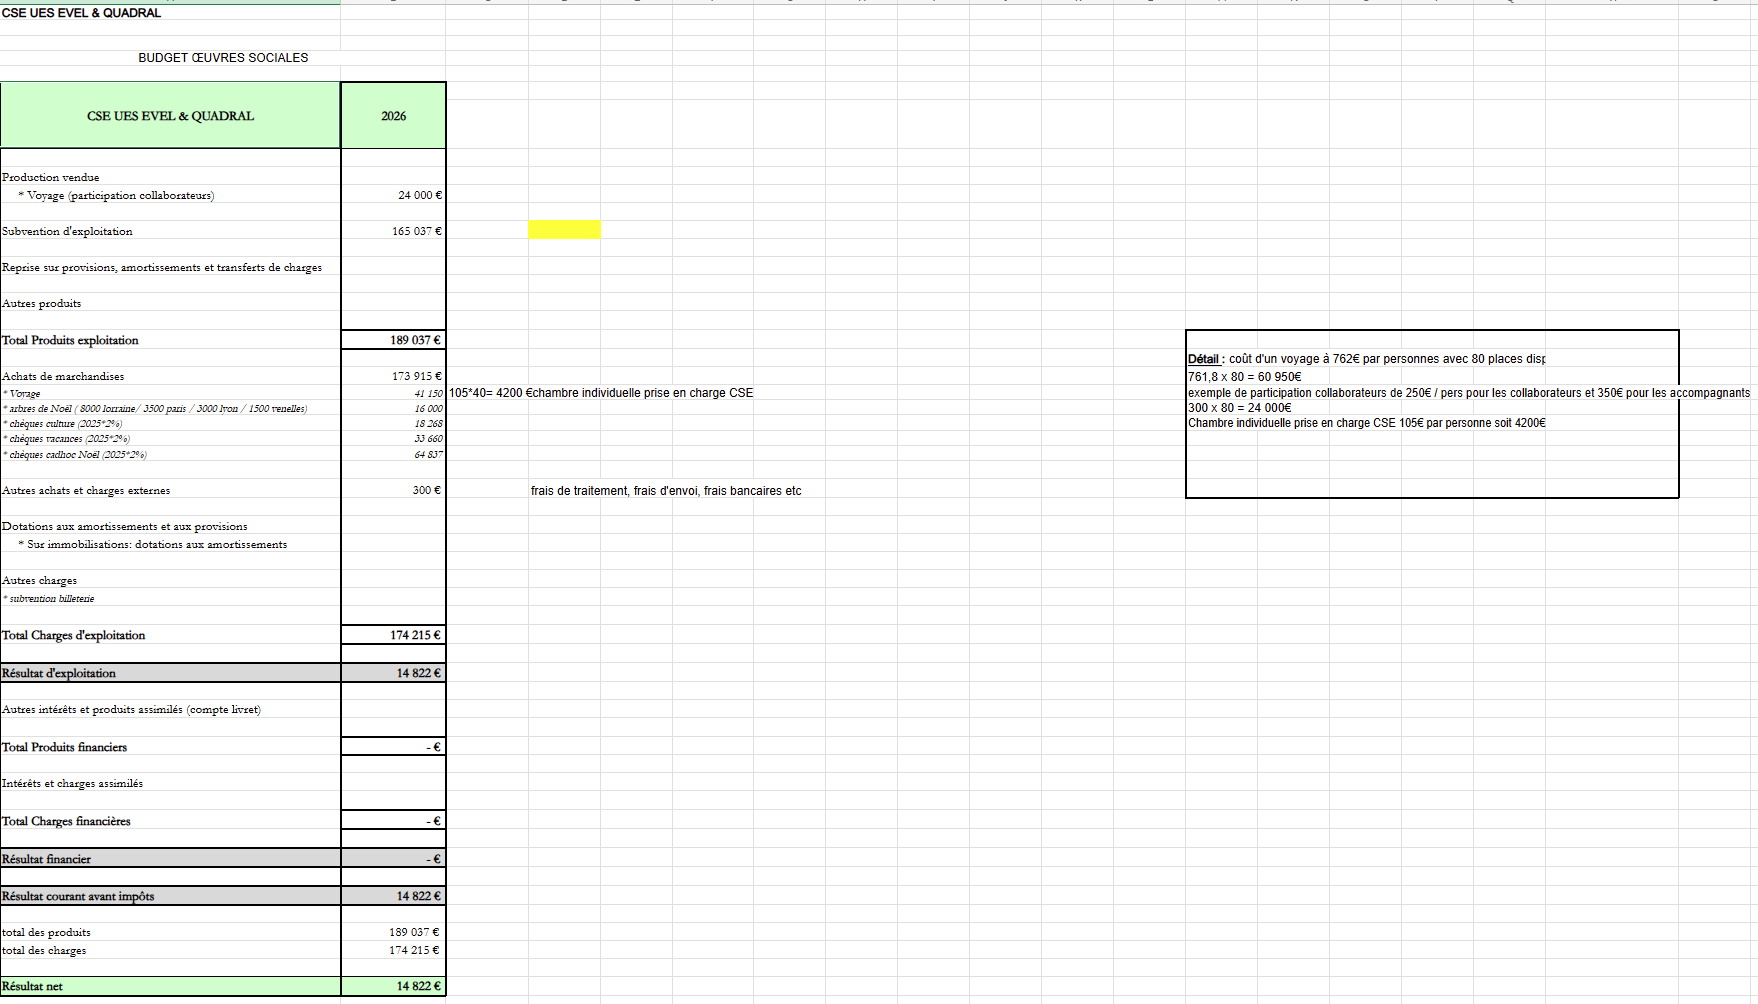Select the Résultat d'exploitation grey row label
The image size is (1758, 1004).
pyautogui.click(x=59, y=673)
